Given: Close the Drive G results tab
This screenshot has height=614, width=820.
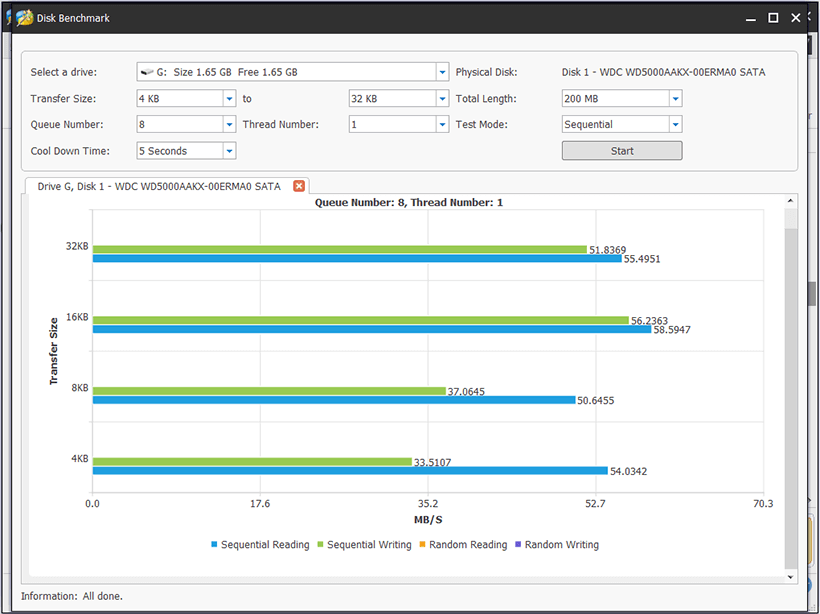Looking at the screenshot, I should tap(299, 186).
